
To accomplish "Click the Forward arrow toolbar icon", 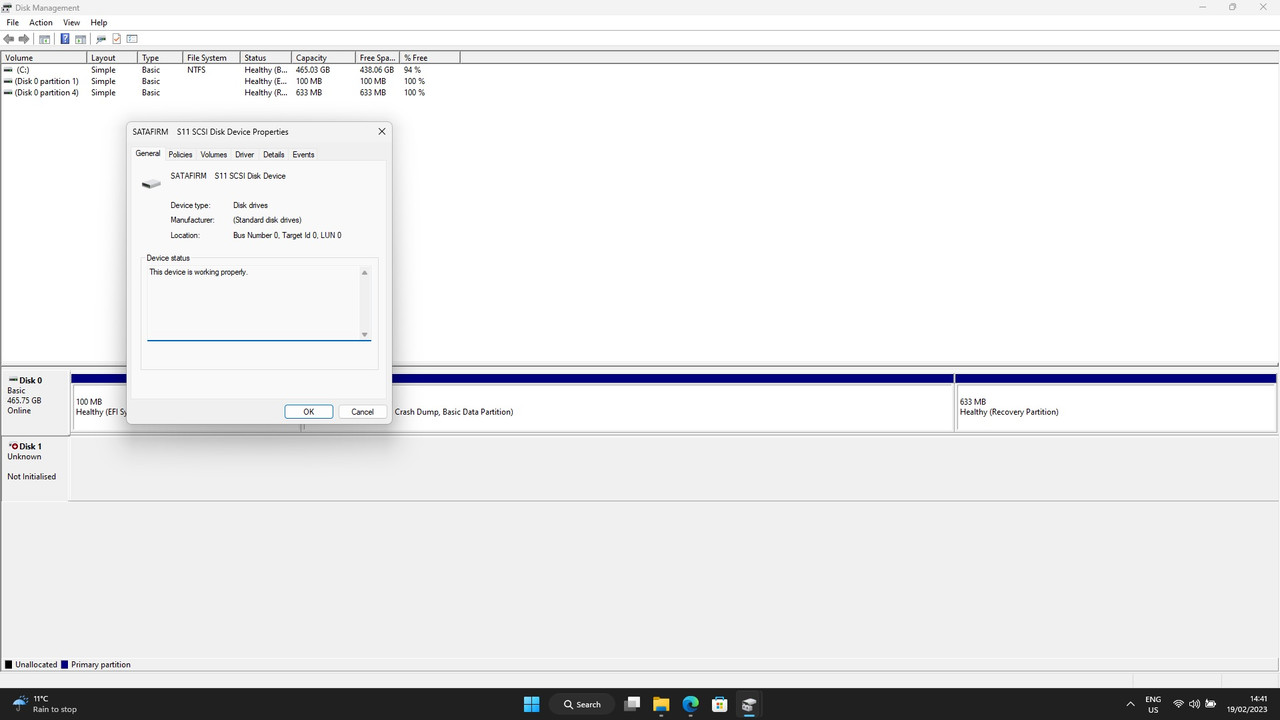I will tap(24, 39).
